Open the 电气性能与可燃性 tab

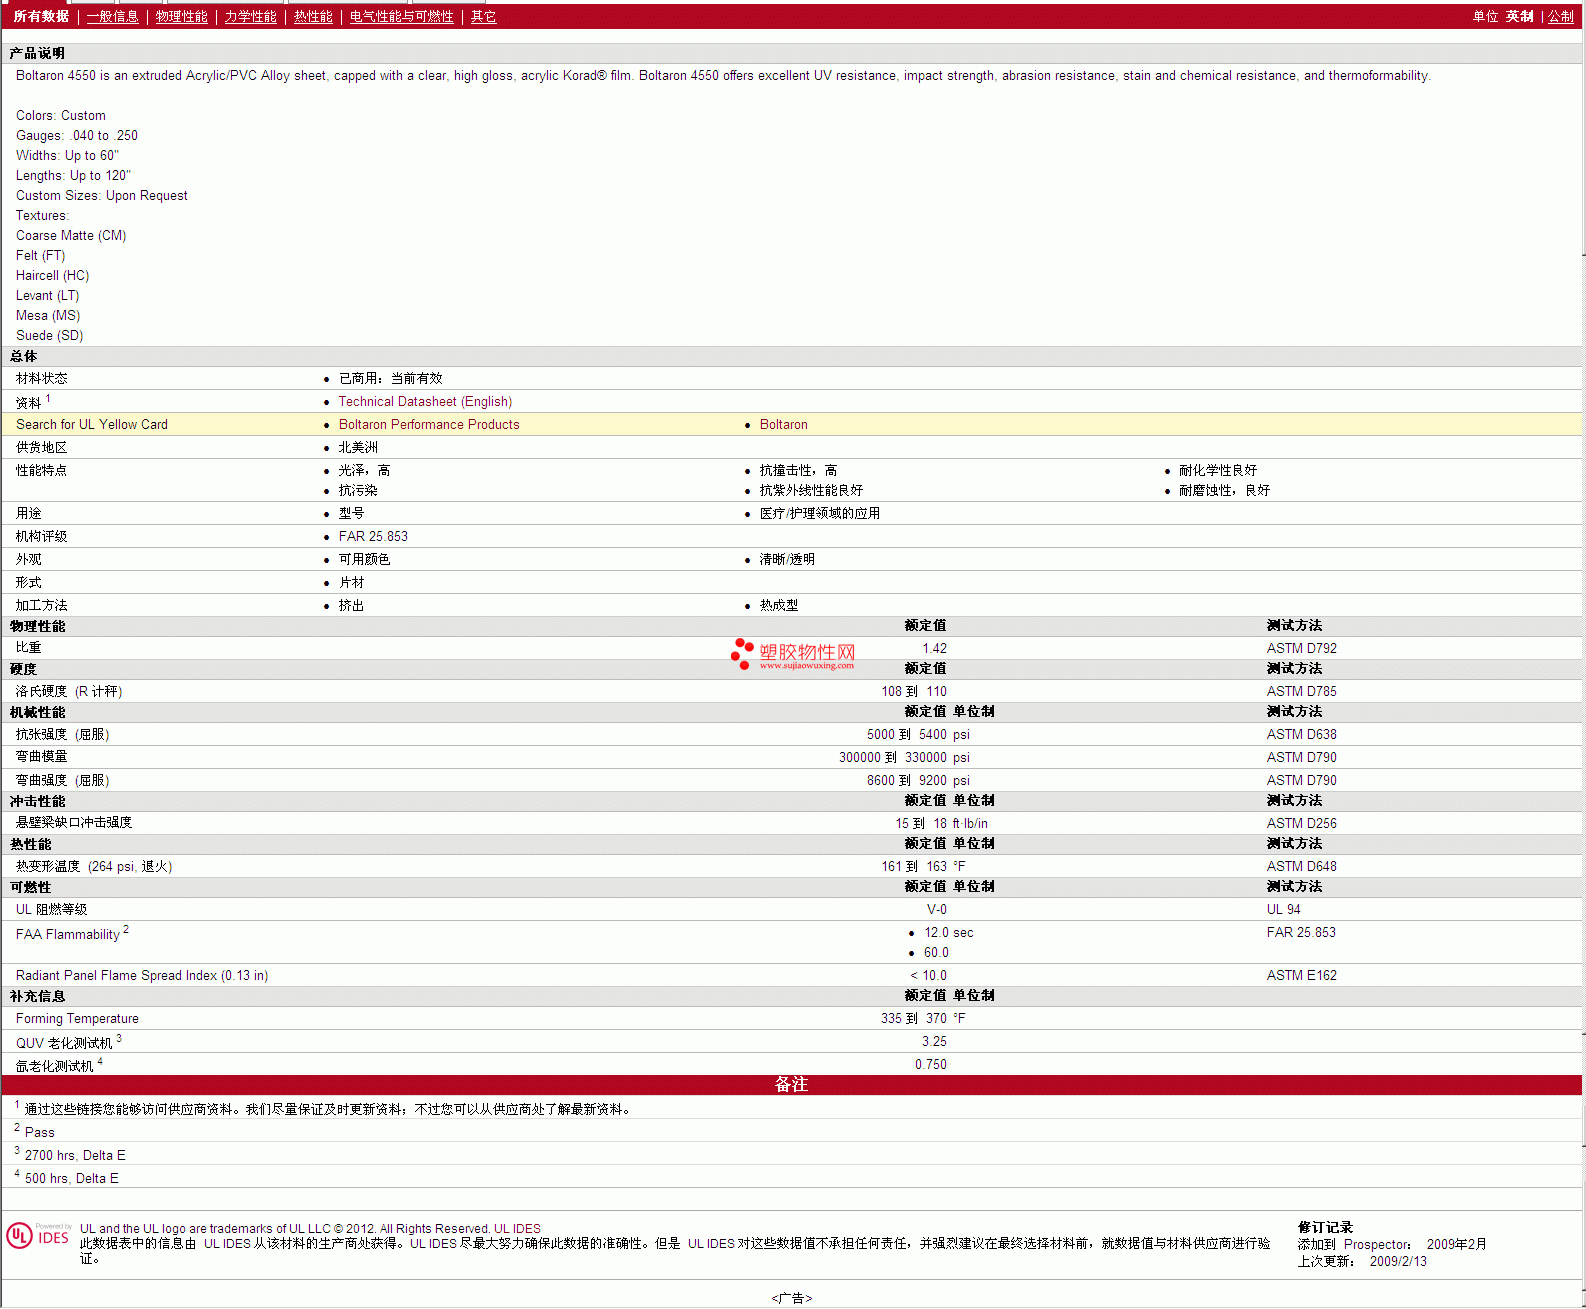click(x=401, y=17)
